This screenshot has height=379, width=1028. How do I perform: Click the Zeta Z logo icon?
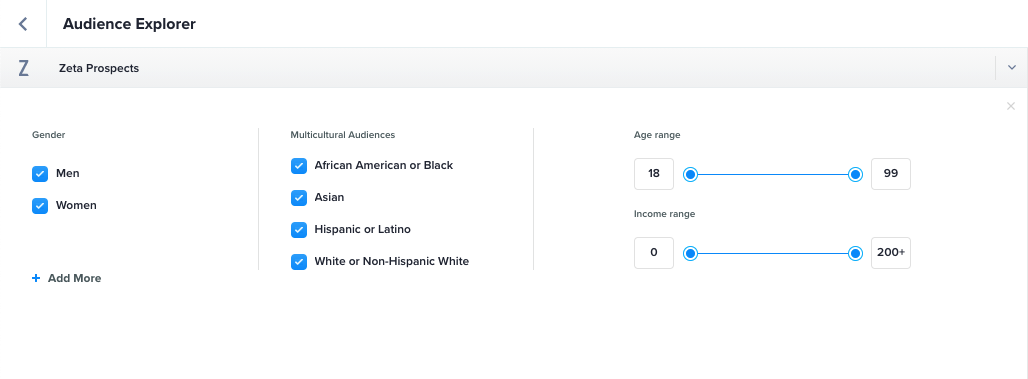24,68
